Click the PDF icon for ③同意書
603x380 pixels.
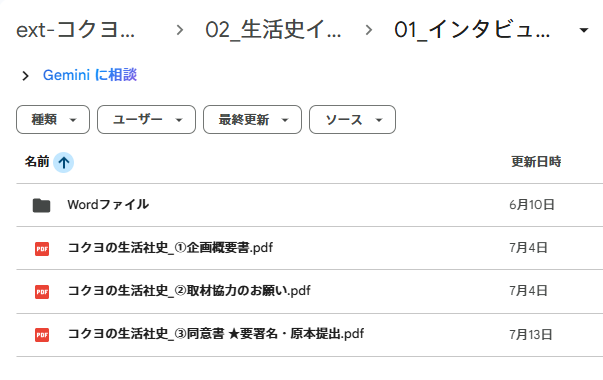tap(42, 335)
